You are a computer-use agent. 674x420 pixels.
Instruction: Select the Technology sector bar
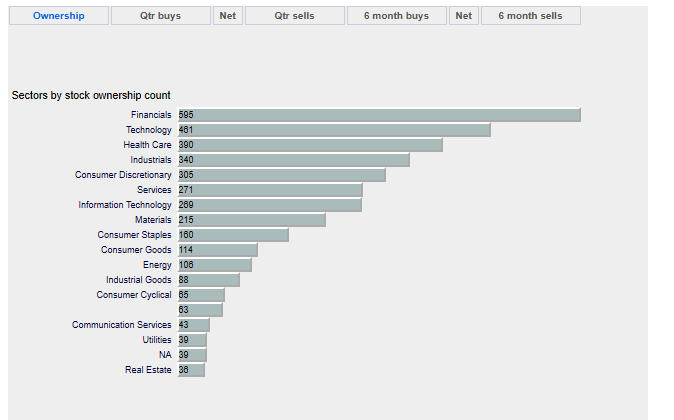334,130
